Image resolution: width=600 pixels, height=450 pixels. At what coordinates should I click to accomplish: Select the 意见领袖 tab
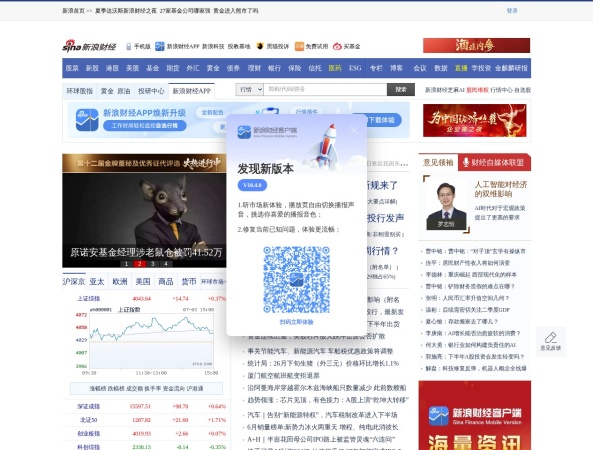(x=438, y=162)
